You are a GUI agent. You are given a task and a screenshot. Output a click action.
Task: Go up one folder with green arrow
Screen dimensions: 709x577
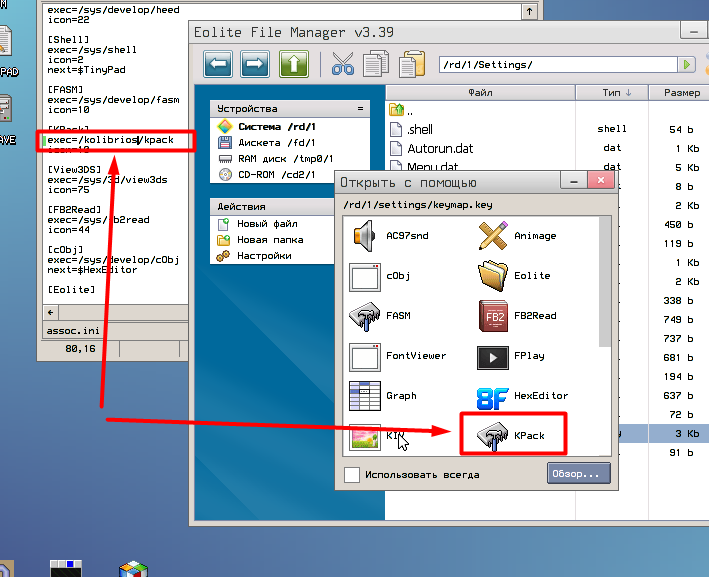coord(293,64)
